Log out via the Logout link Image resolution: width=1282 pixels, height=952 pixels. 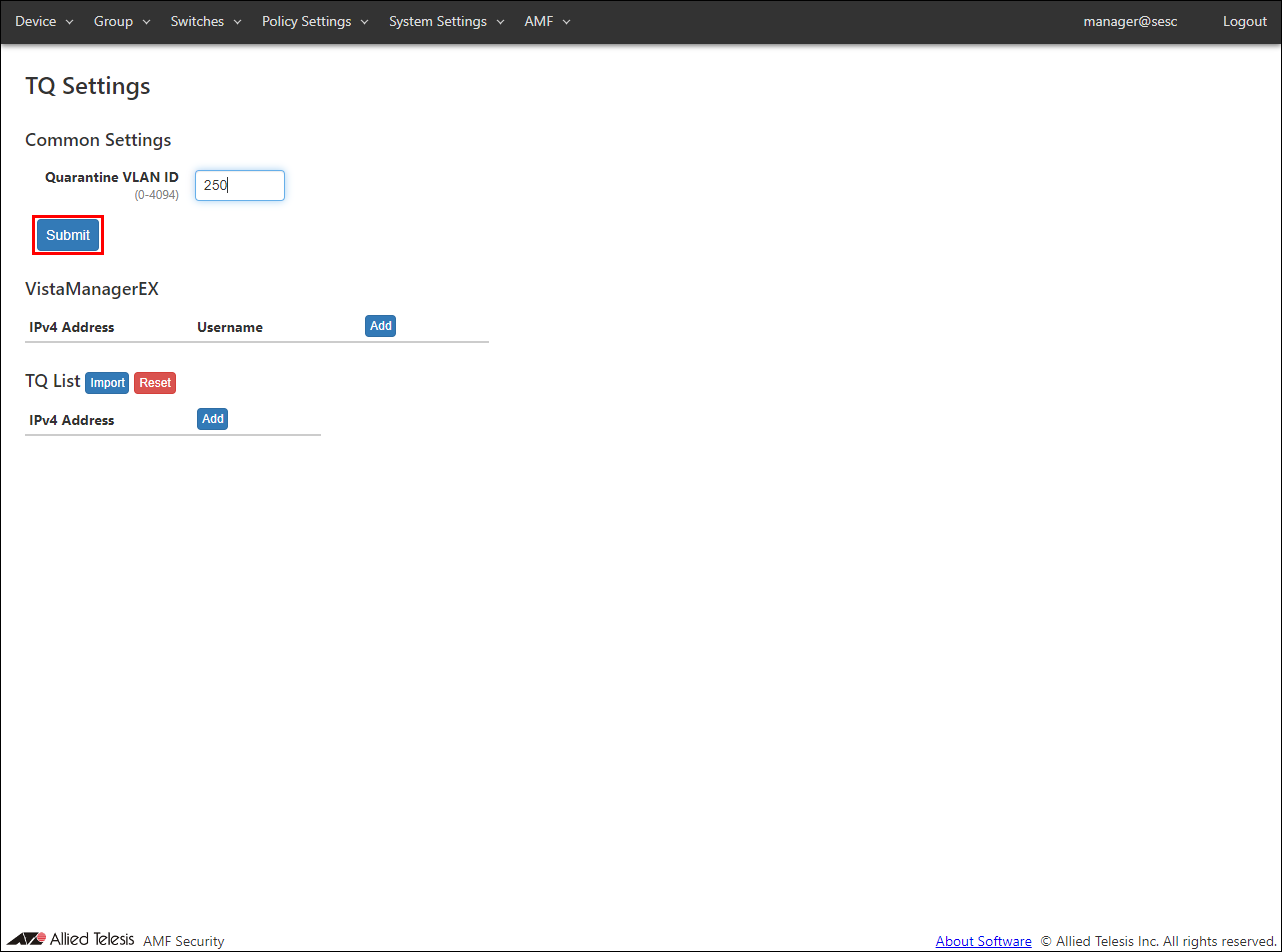point(1245,21)
